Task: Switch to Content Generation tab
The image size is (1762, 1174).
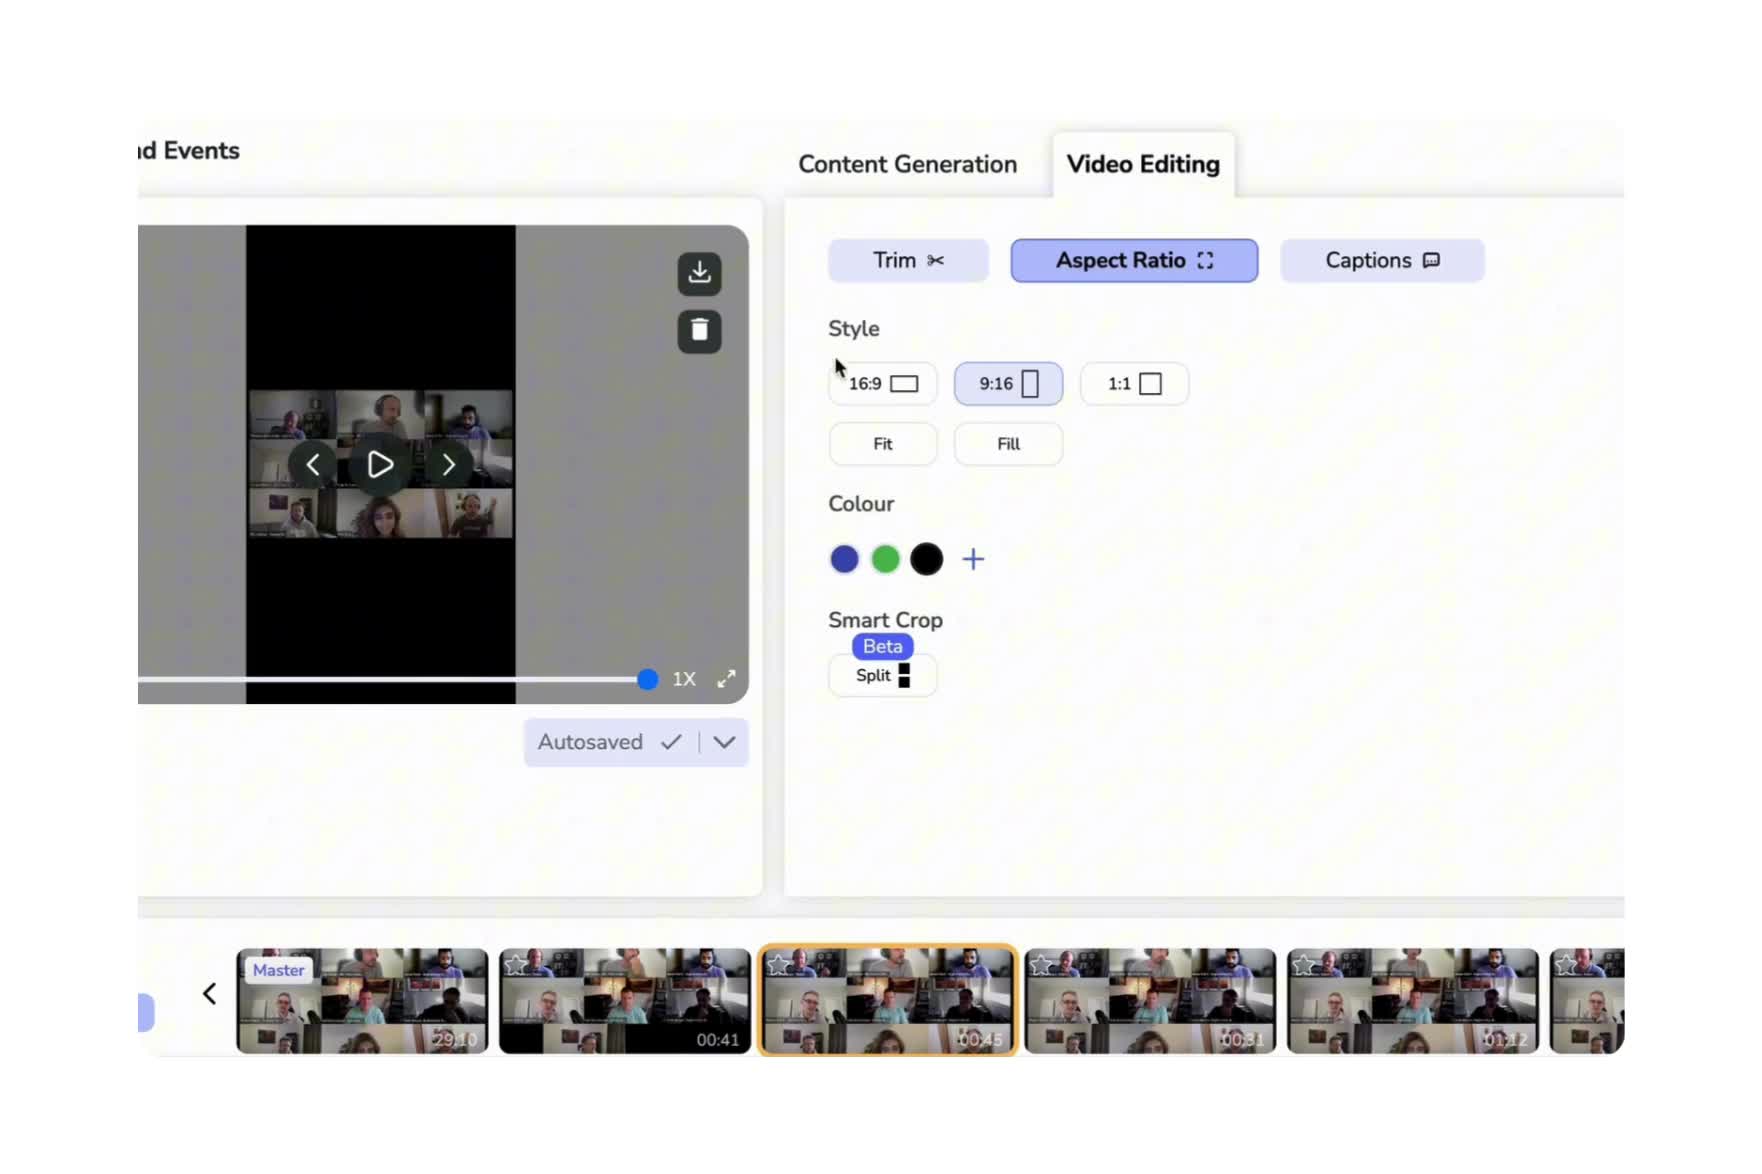Action: coord(907,164)
